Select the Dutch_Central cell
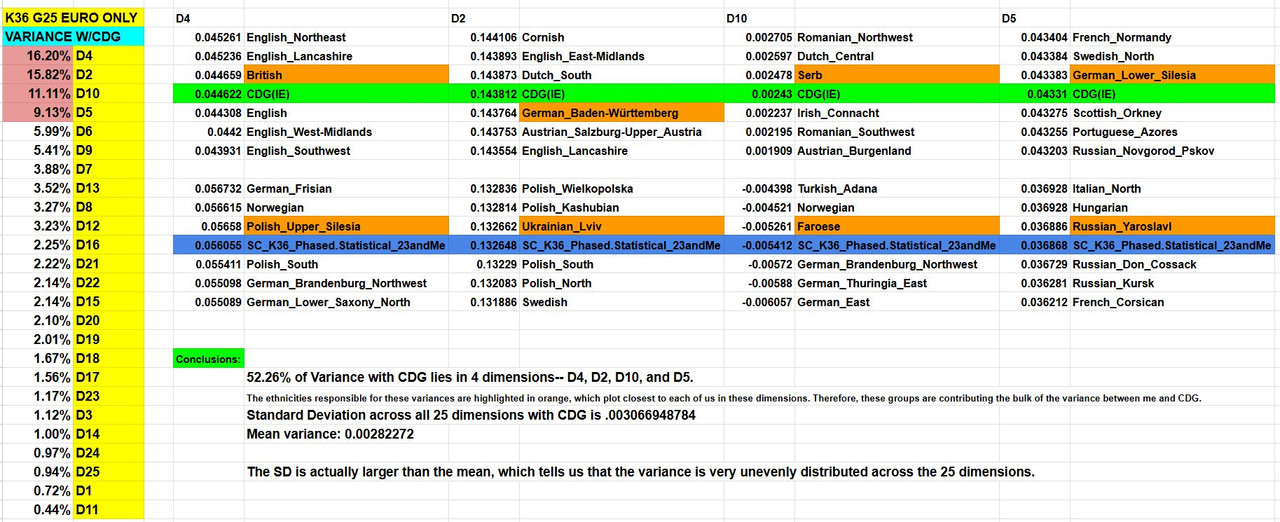 tap(897, 56)
